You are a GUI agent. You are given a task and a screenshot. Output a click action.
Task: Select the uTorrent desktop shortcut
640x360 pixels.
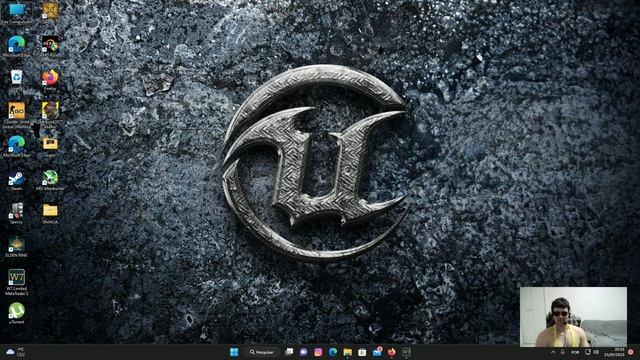click(16, 313)
